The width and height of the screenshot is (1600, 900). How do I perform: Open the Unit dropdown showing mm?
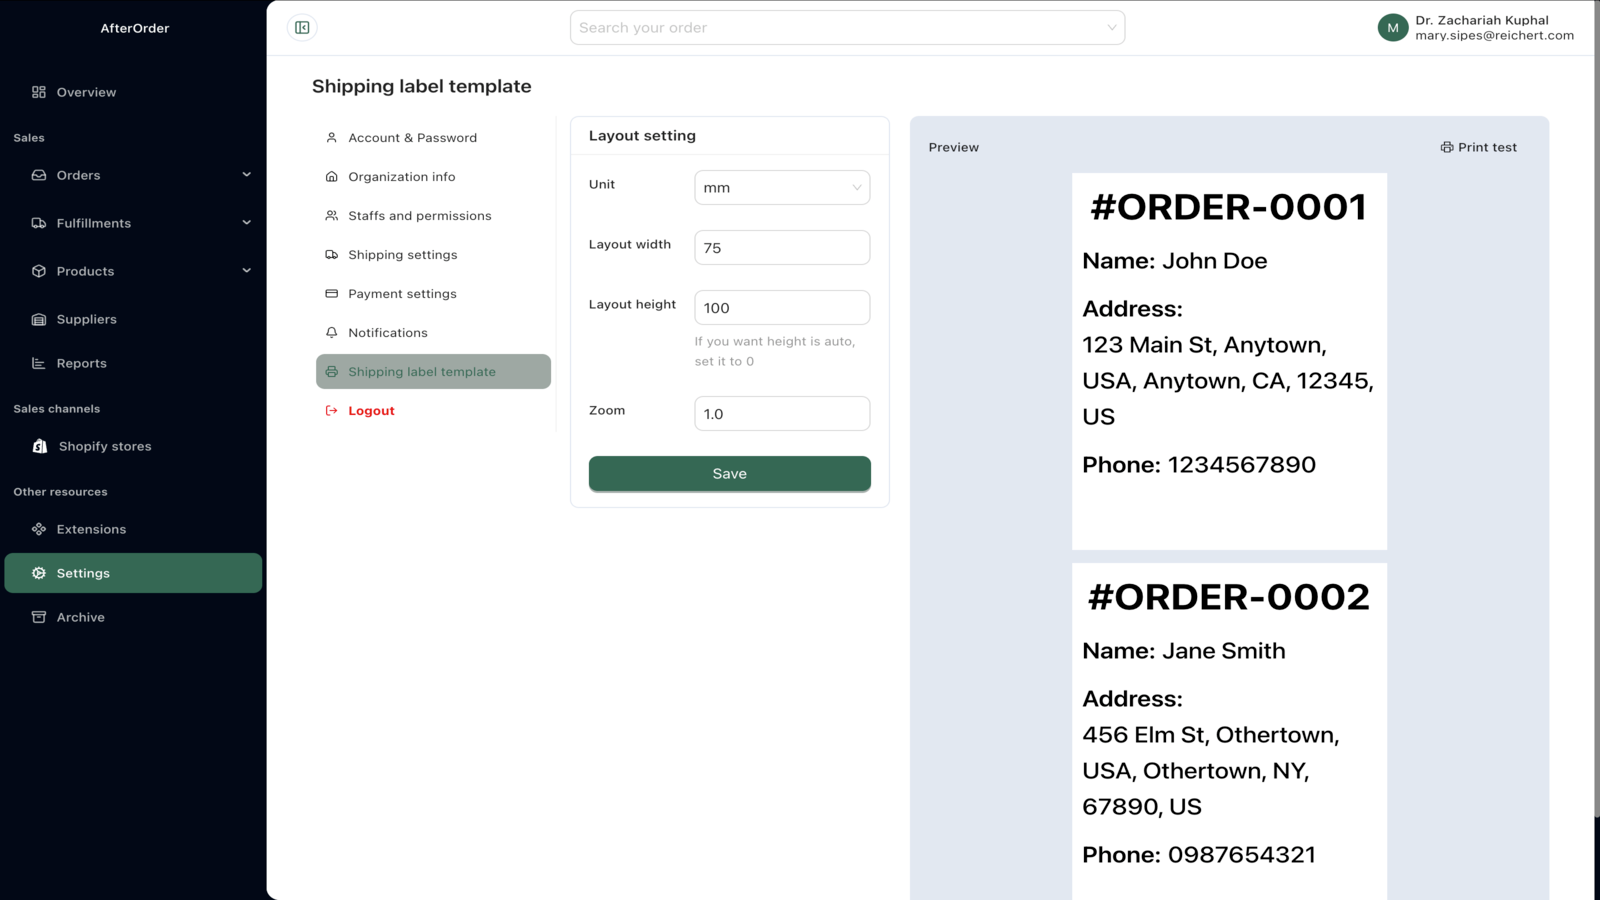tap(782, 188)
